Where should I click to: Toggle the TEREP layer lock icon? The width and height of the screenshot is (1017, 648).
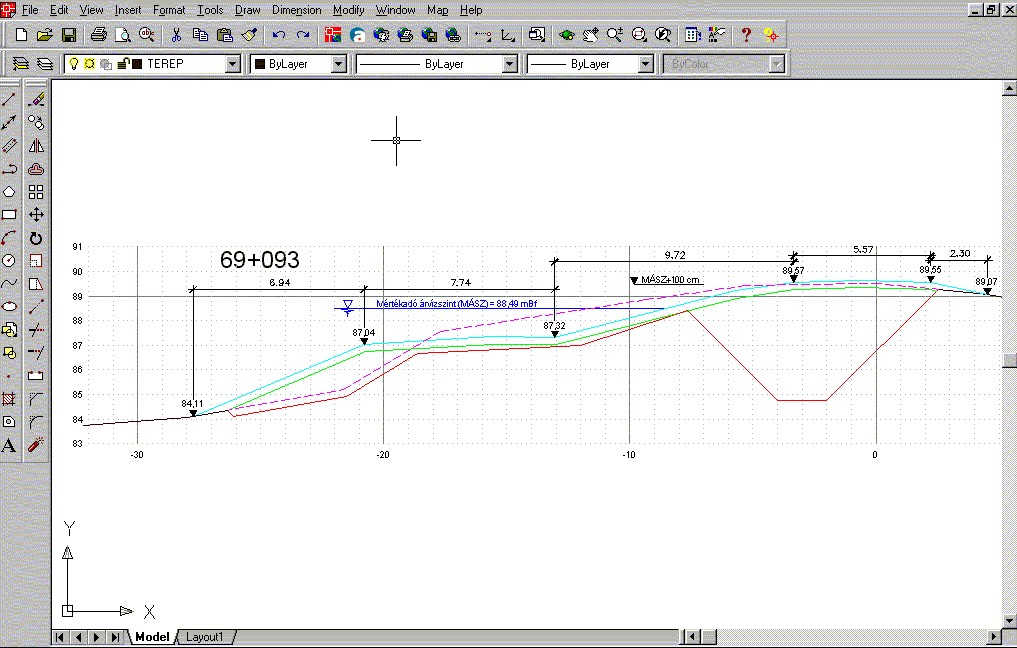point(122,64)
